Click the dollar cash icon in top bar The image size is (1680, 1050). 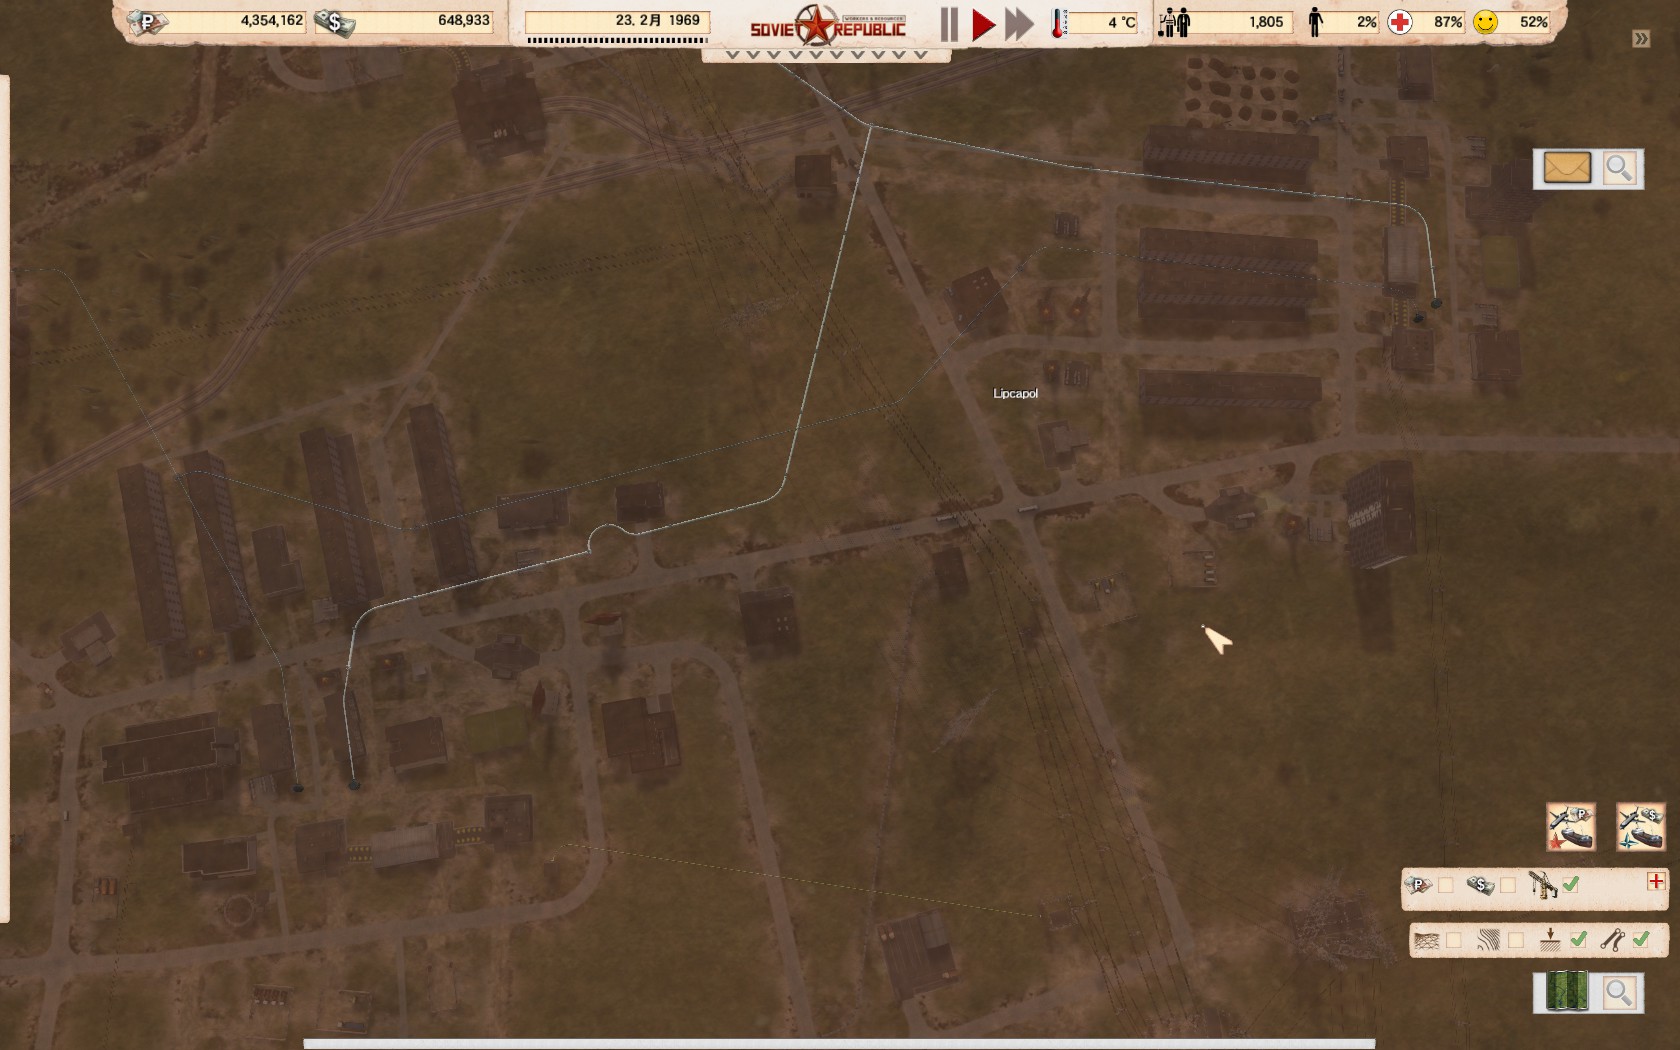pyautogui.click(x=335, y=22)
